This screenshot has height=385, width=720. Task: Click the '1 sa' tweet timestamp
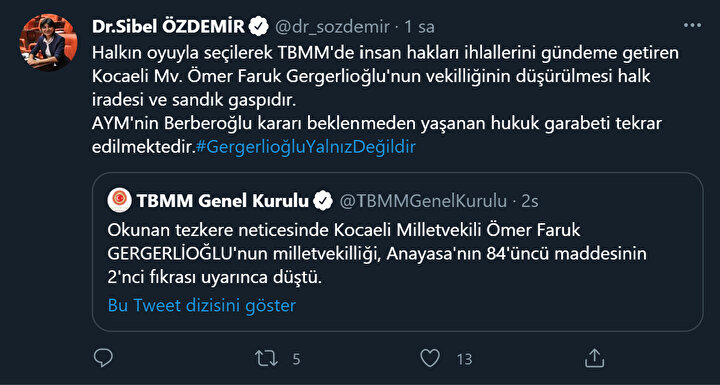(419, 28)
